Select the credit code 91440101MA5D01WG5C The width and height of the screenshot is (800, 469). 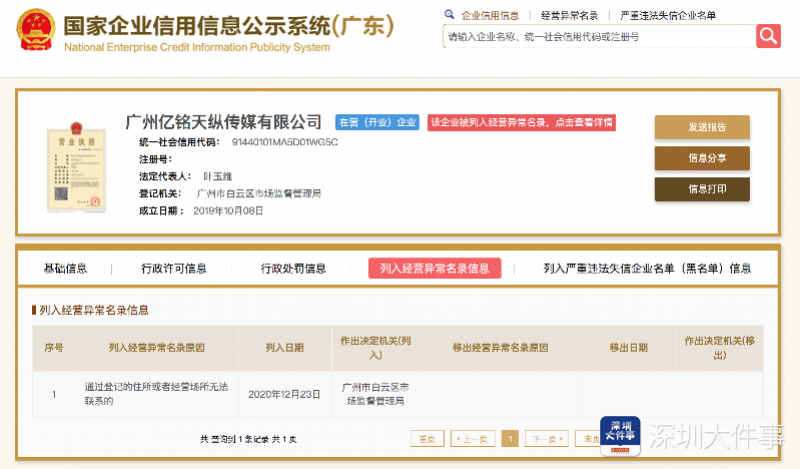click(x=285, y=142)
